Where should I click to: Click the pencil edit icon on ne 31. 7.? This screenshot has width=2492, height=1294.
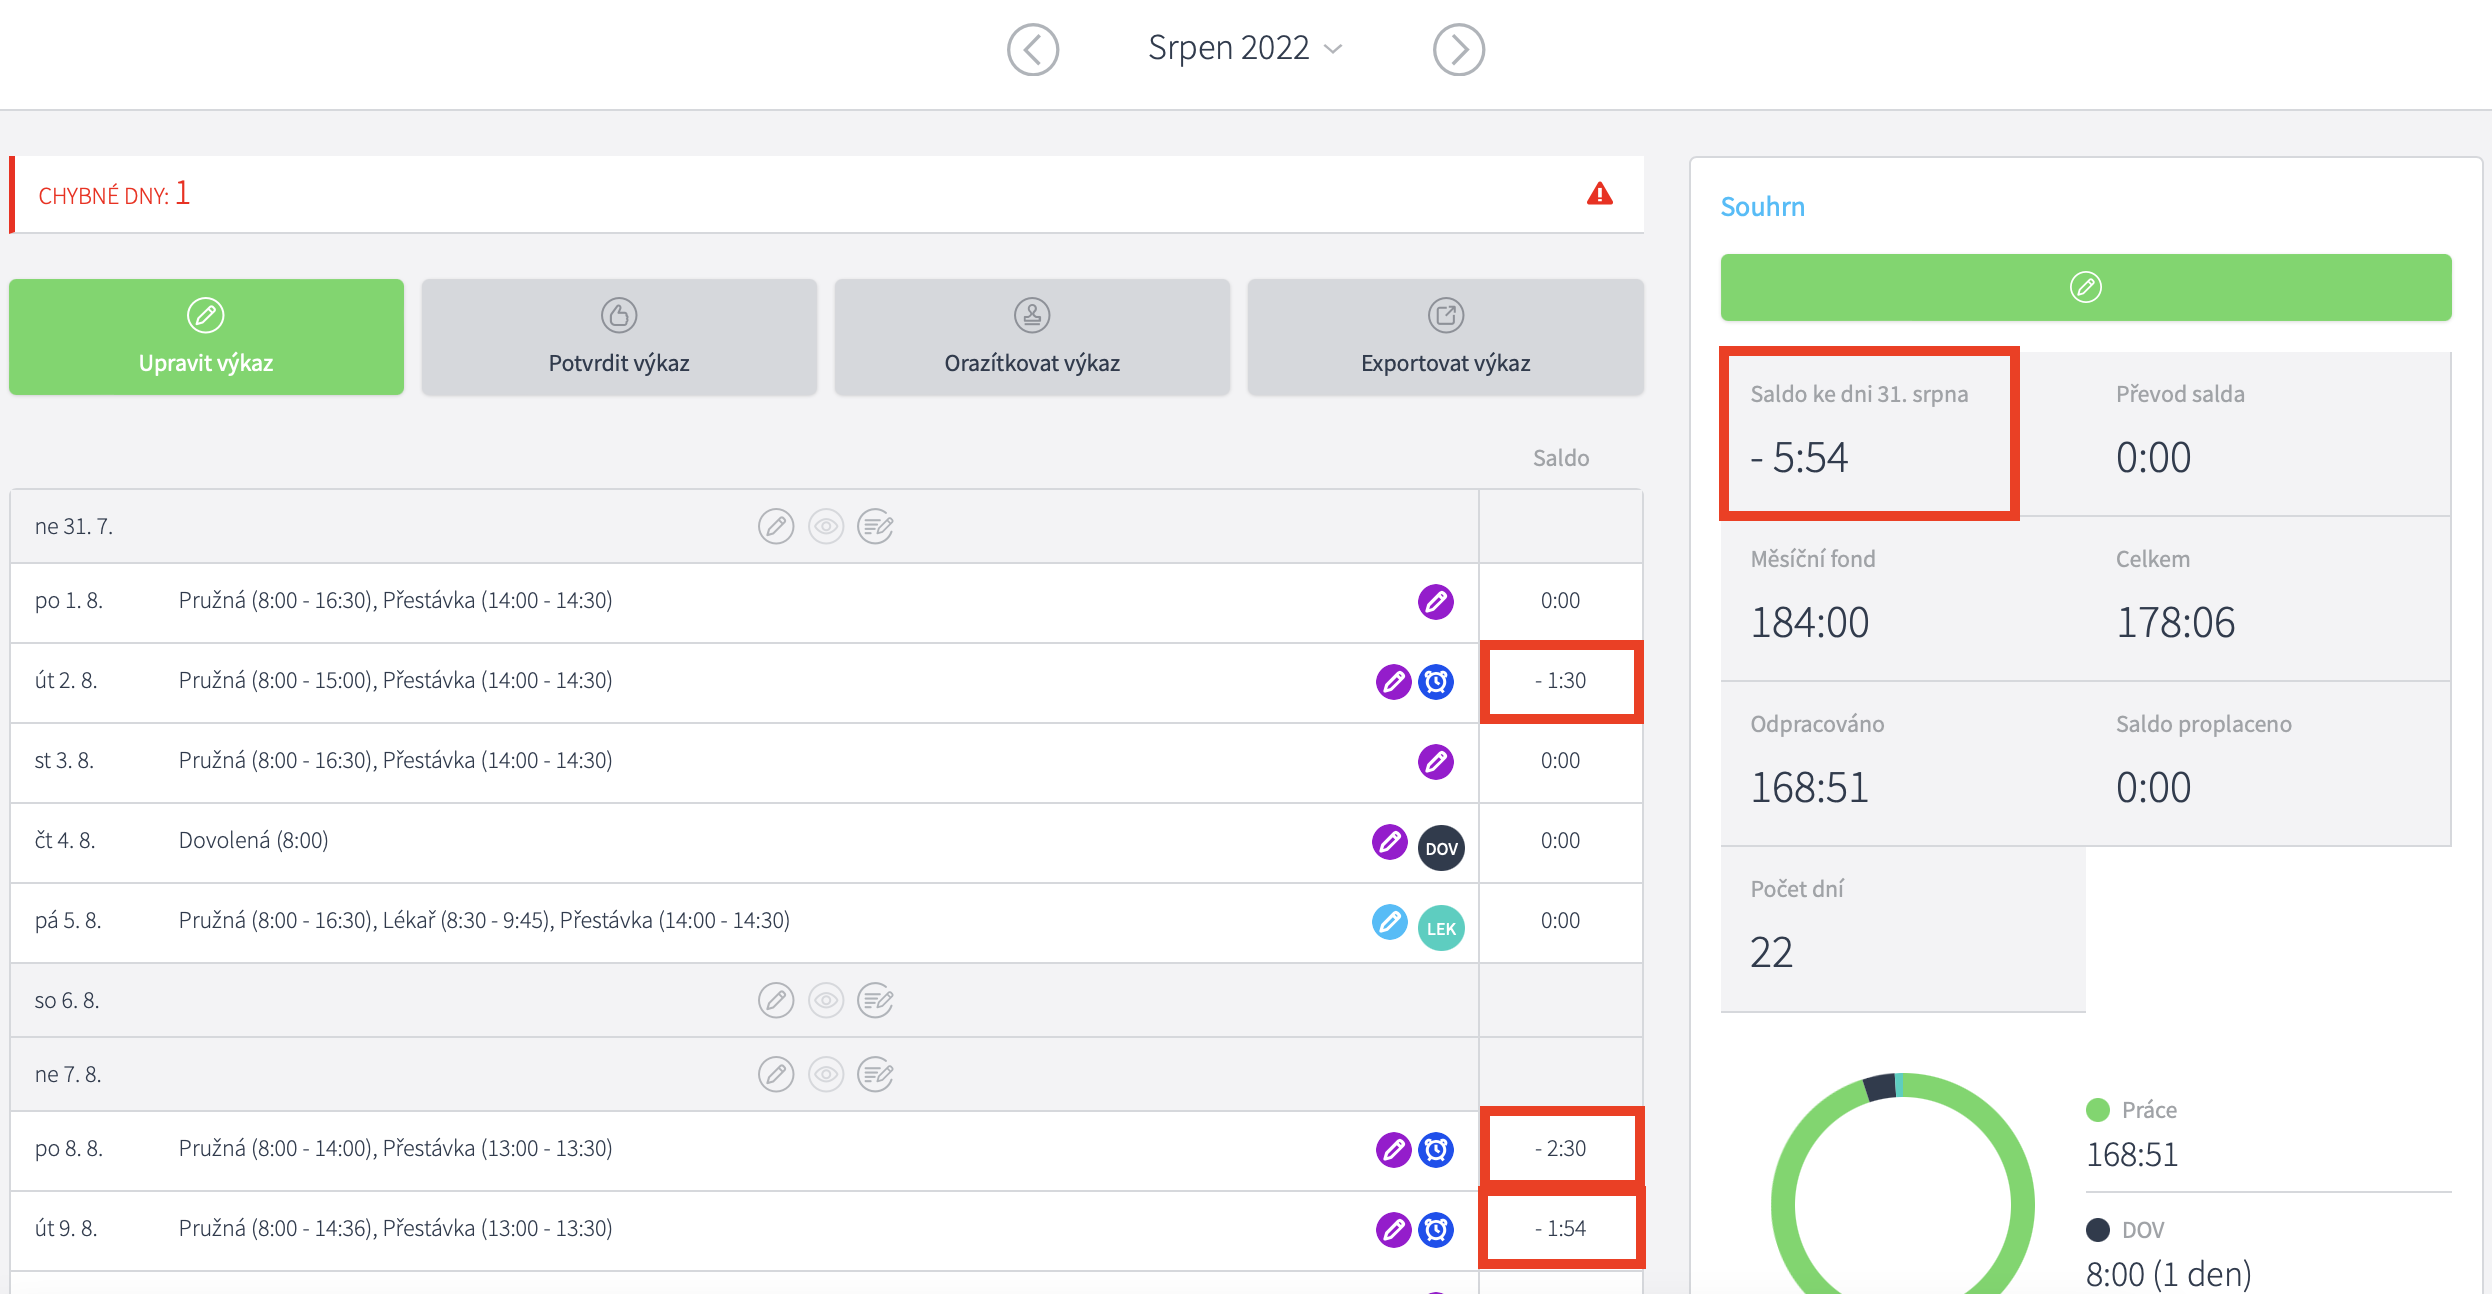(776, 526)
